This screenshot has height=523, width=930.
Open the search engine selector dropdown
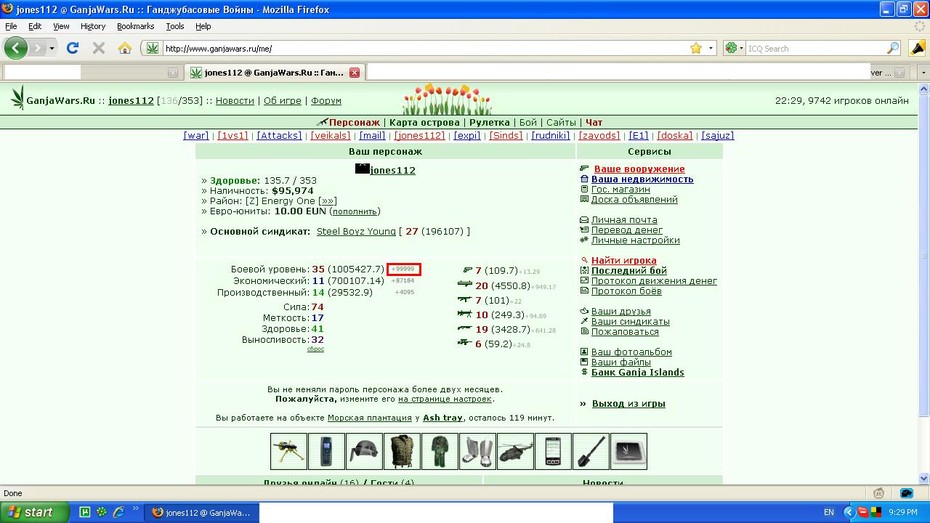click(734, 48)
